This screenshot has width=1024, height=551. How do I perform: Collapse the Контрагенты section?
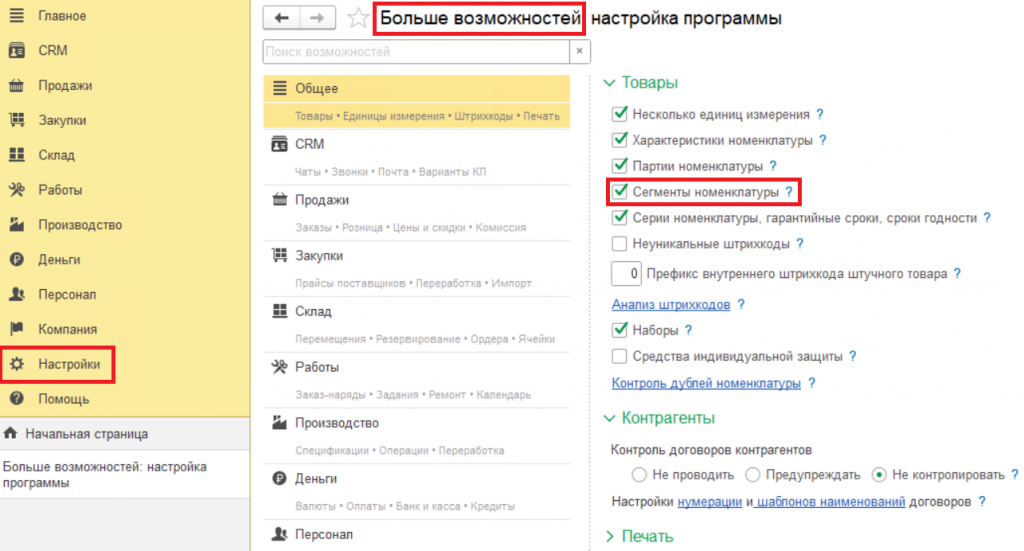click(609, 418)
